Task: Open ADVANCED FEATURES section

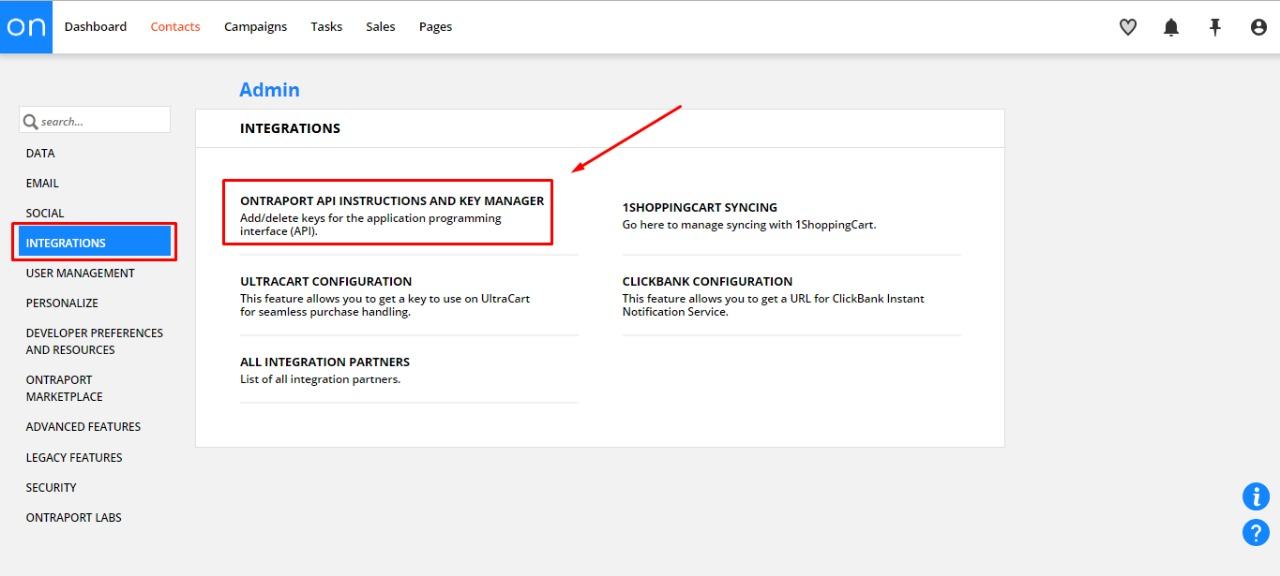Action: [x=83, y=427]
